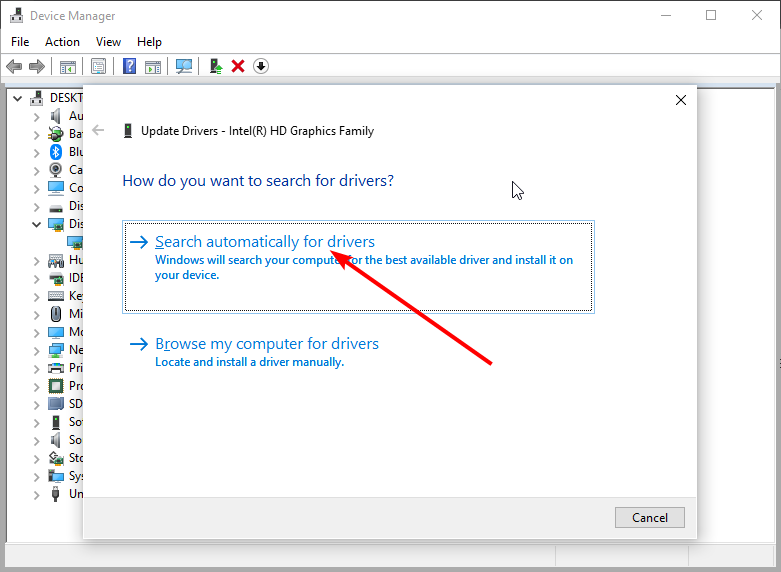Close the Update Drivers dialog with X

[681, 100]
